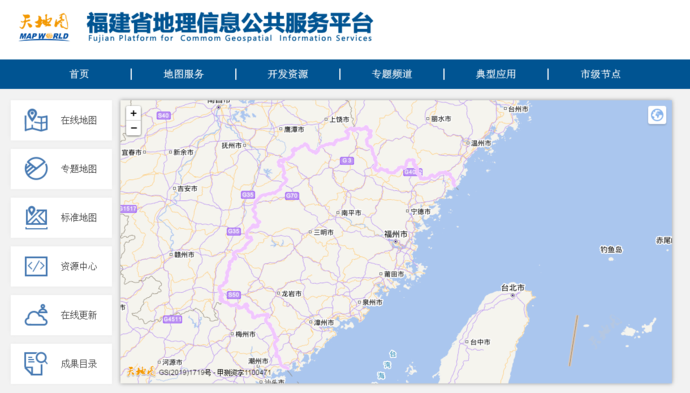Click the 抚州市 city label
The width and height of the screenshot is (690, 393).
[232, 145]
